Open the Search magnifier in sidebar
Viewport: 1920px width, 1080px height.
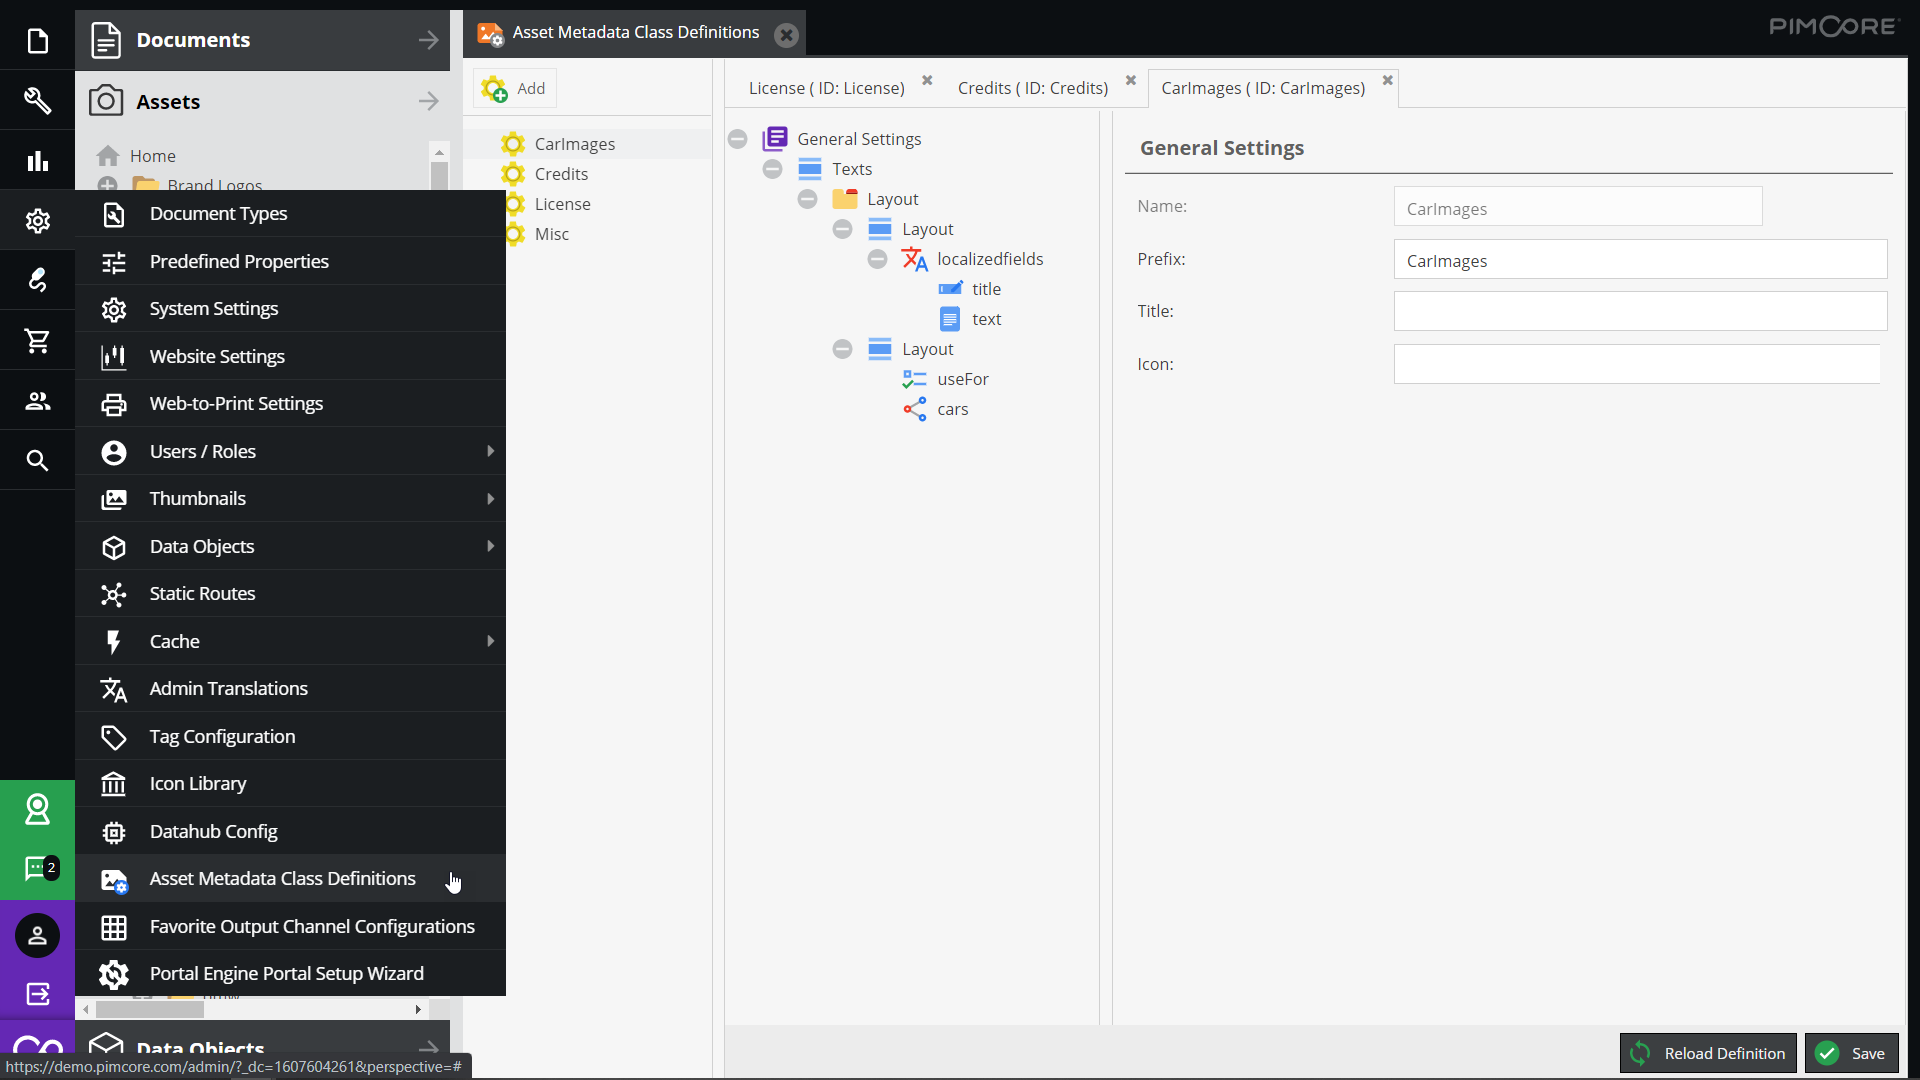pyautogui.click(x=37, y=460)
